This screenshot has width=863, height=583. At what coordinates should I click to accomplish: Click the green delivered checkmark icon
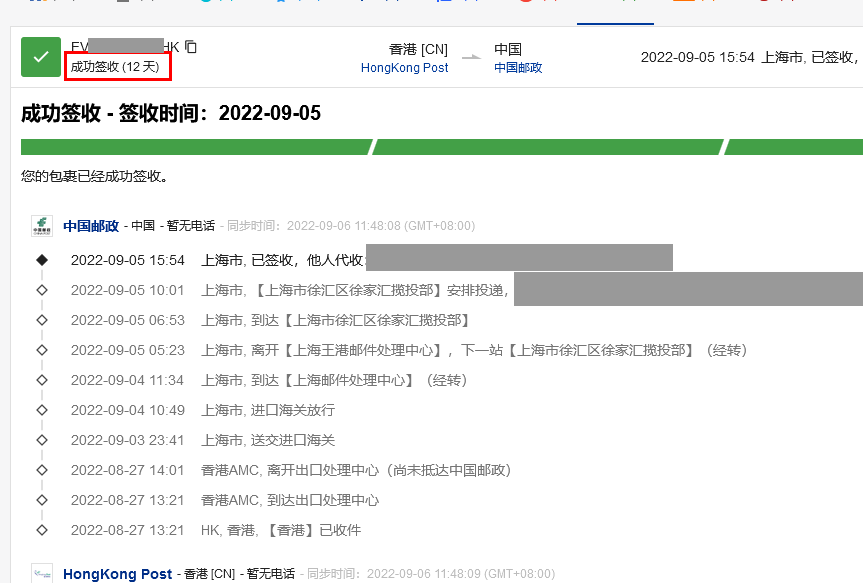[41, 57]
